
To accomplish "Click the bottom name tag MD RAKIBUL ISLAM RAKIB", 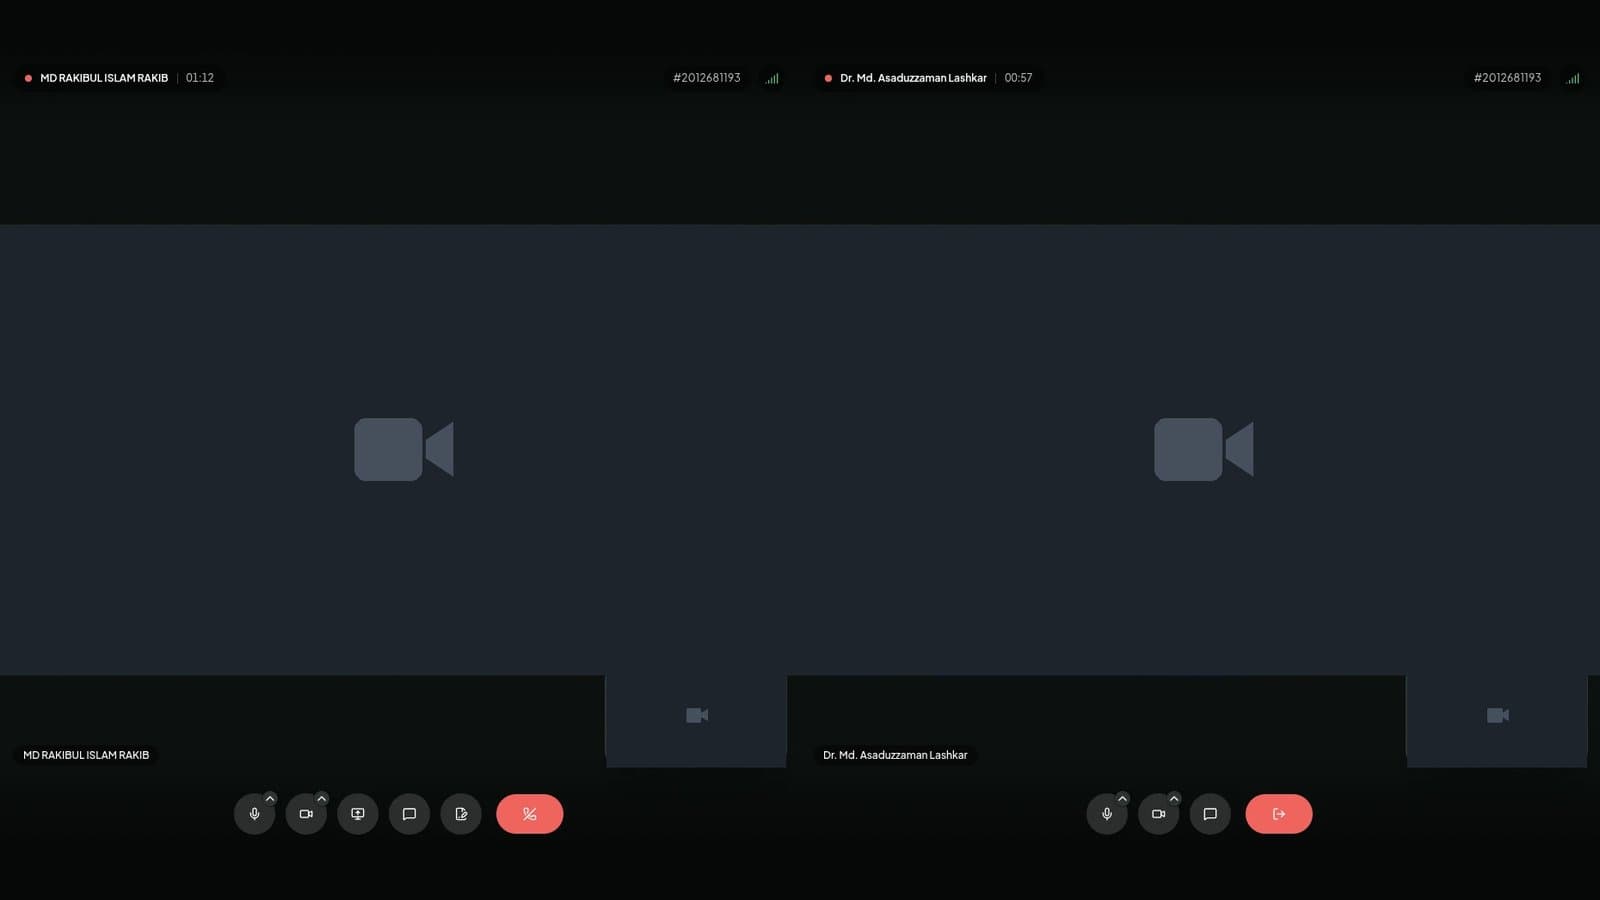I will [x=86, y=755].
